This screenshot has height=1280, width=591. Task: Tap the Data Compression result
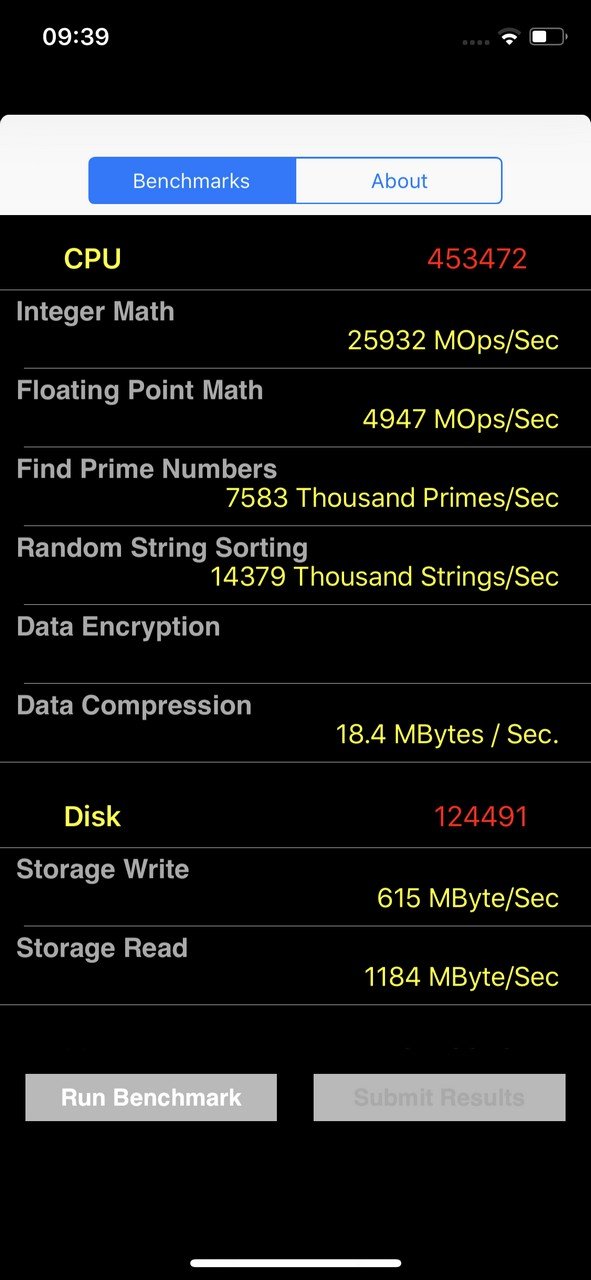point(447,734)
